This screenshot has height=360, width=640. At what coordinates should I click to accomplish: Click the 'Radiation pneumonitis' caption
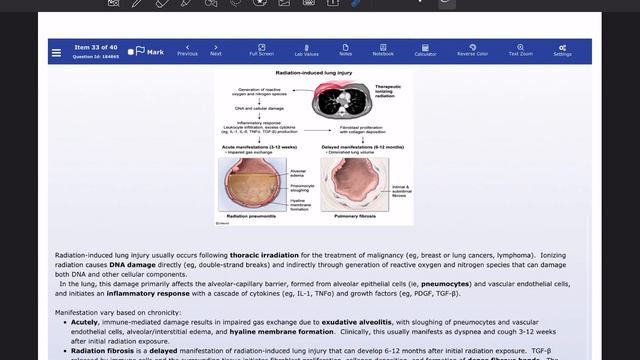pyautogui.click(x=251, y=216)
